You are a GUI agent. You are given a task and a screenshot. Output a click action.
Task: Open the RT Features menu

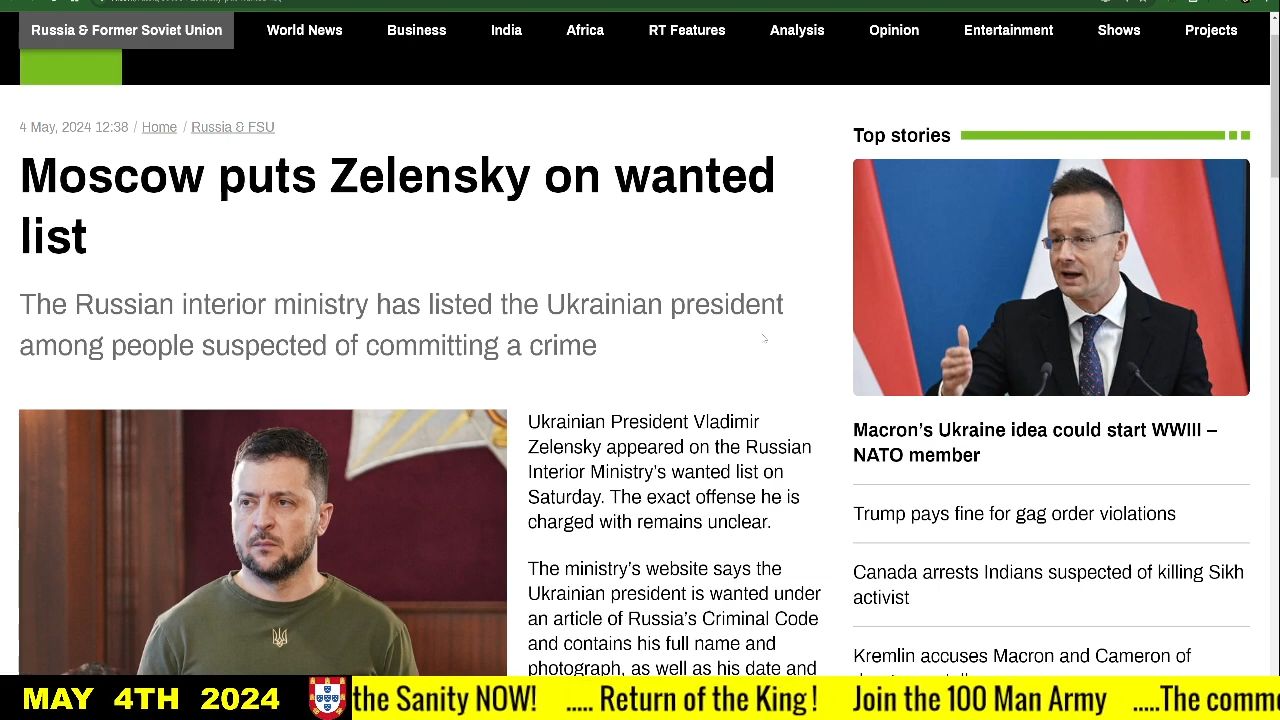[x=687, y=30]
